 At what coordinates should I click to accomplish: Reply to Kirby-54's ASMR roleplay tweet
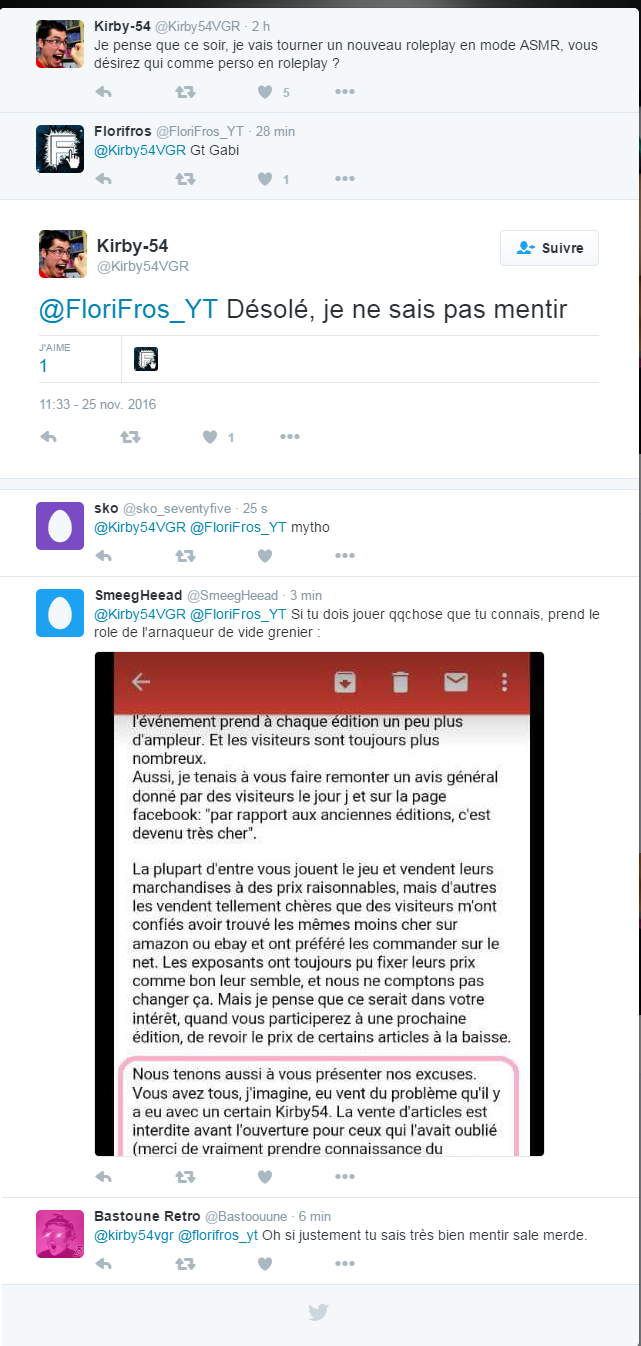click(x=103, y=92)
